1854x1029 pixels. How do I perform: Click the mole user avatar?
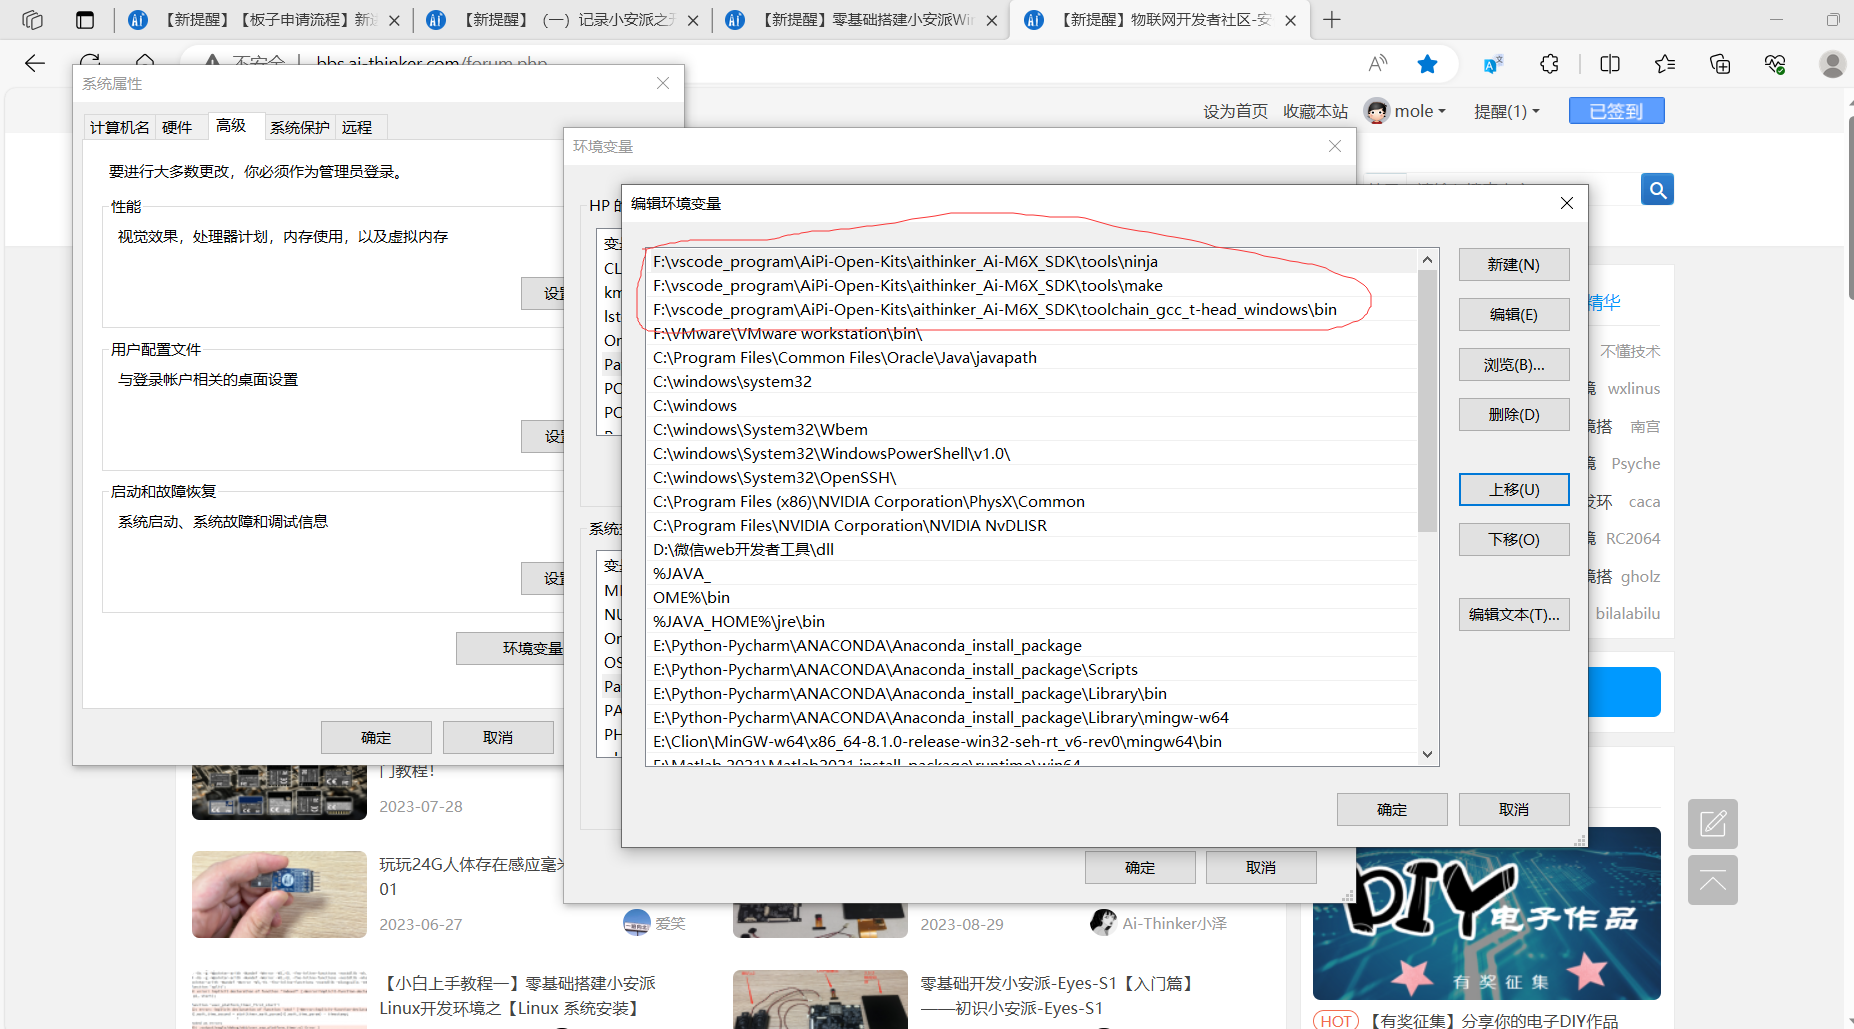[1377, 111]
